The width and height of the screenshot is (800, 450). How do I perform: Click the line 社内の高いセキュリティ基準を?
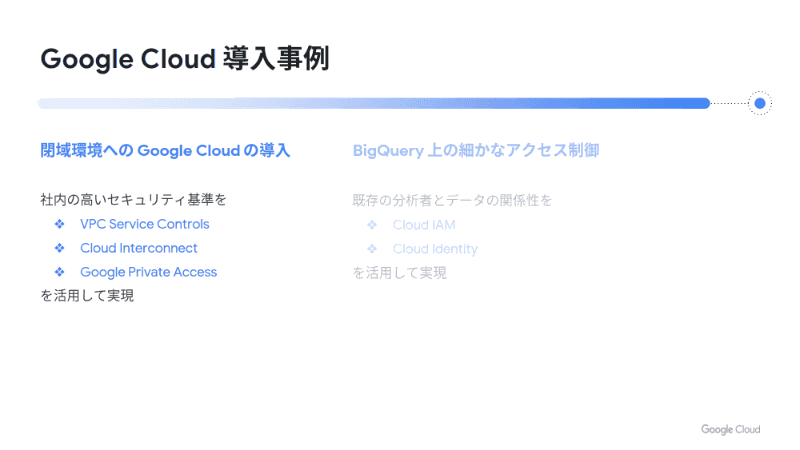tap(134, 200)
